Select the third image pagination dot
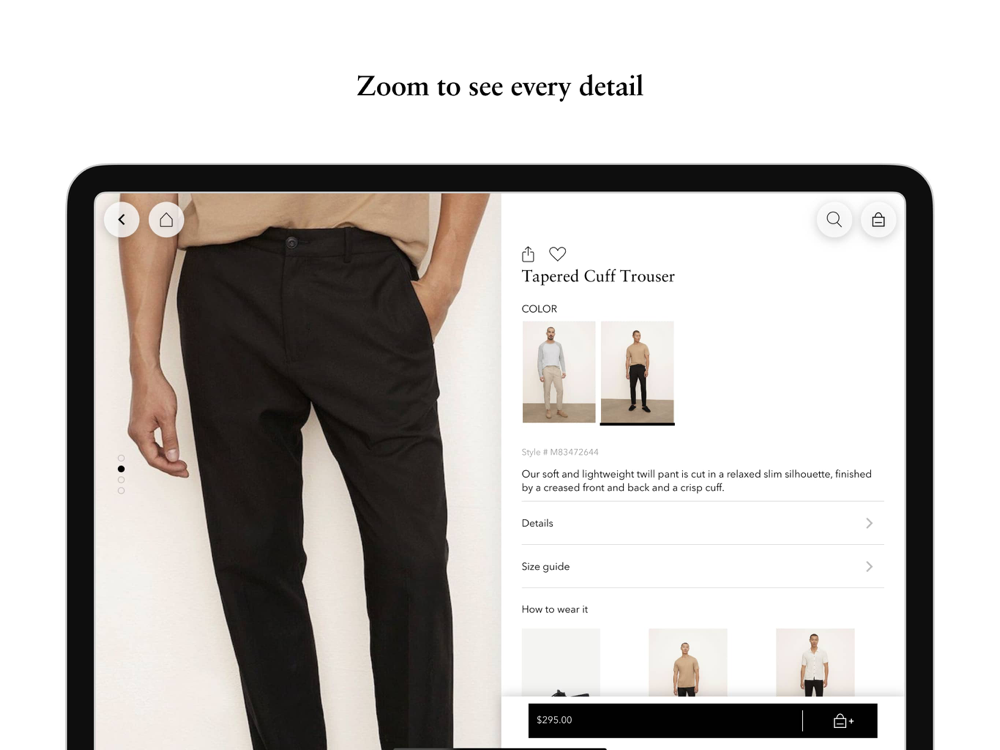 click(x=121, y=480)
